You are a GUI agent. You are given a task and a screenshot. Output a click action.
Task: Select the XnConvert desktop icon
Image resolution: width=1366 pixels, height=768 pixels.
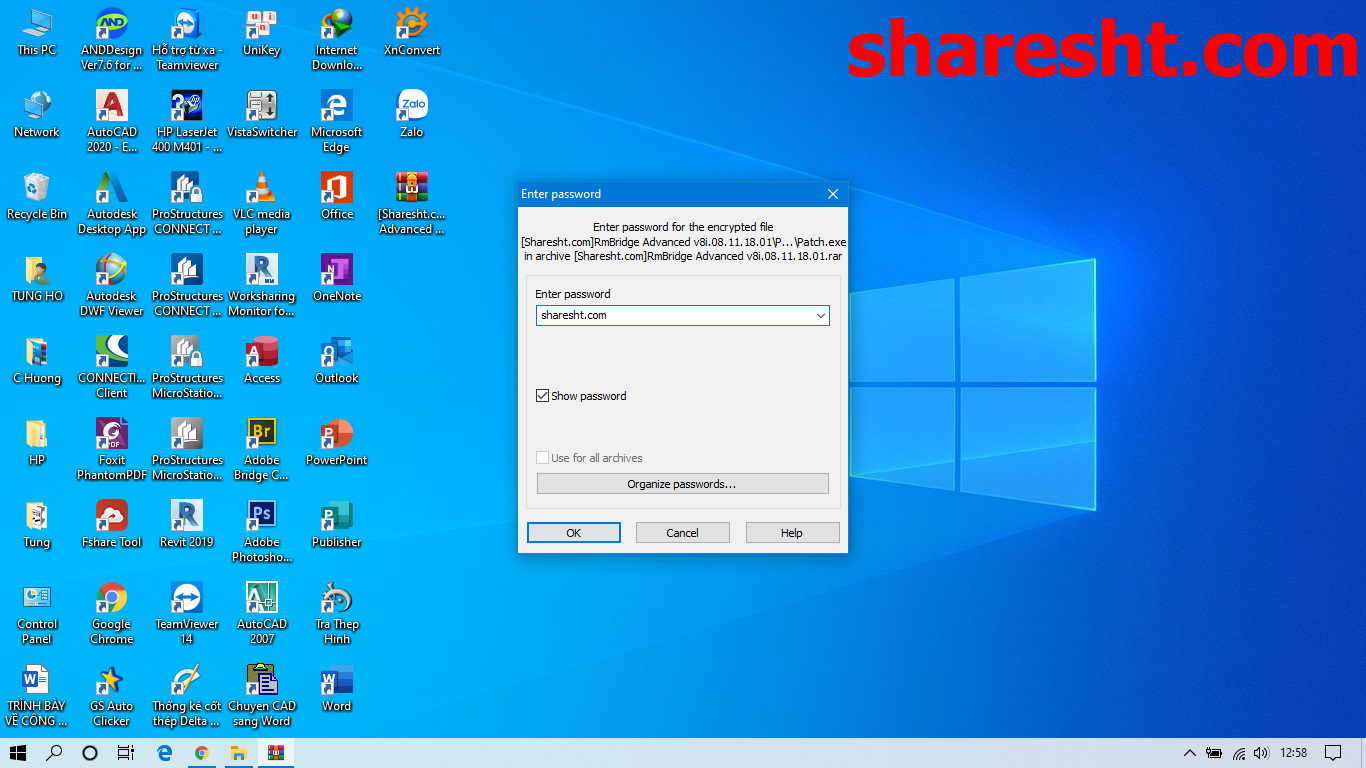pos(412,32)
